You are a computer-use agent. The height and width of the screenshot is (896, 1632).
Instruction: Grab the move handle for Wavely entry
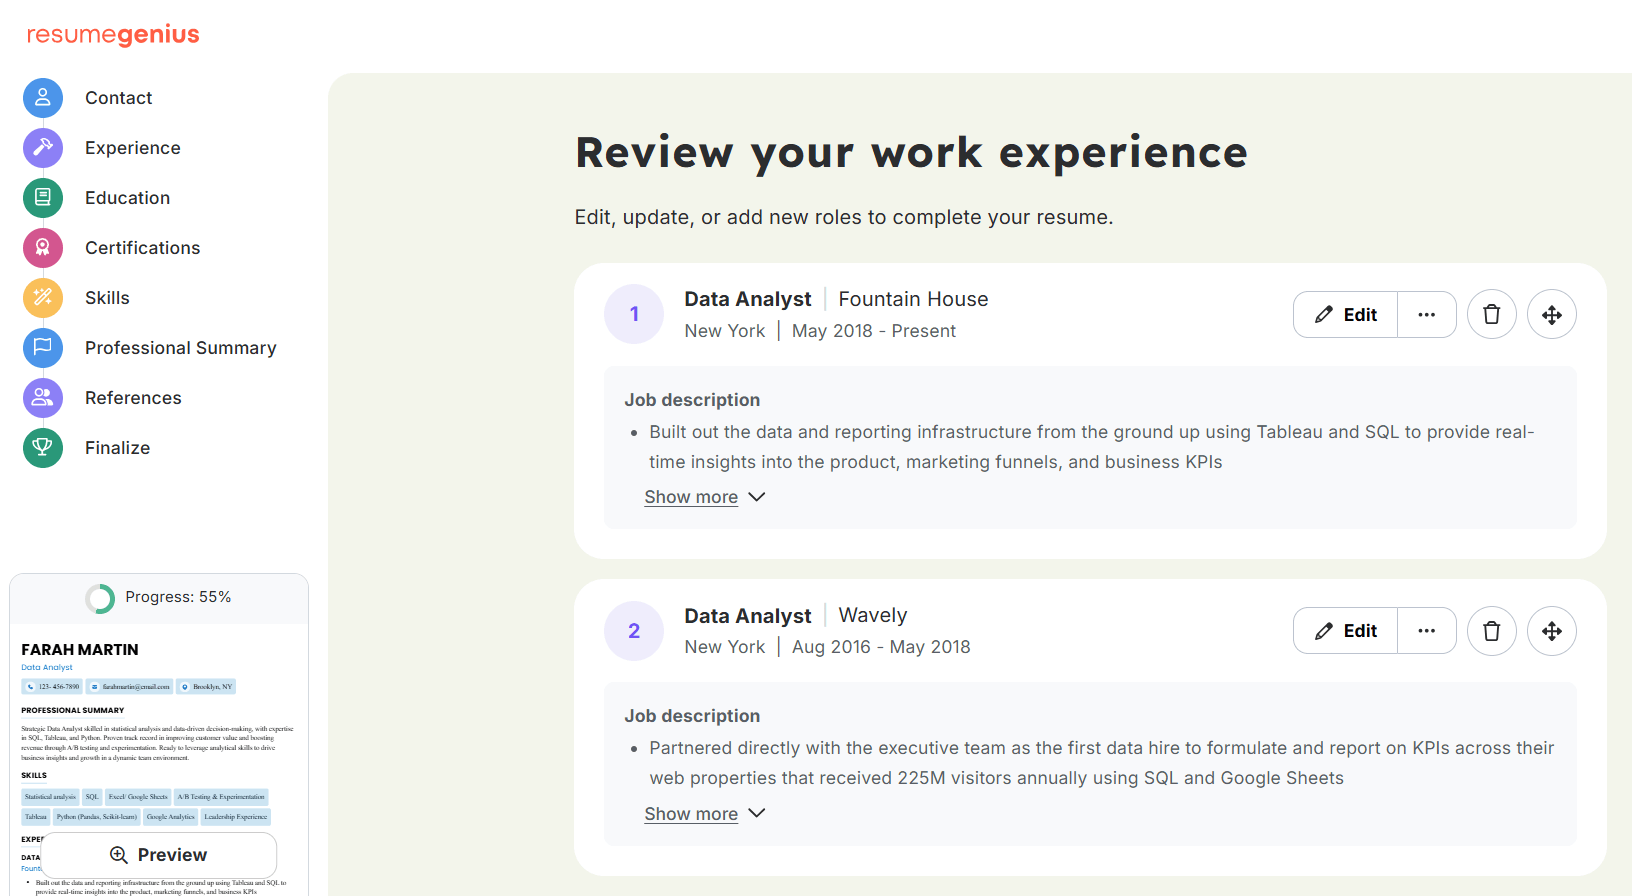[1551, 630]
